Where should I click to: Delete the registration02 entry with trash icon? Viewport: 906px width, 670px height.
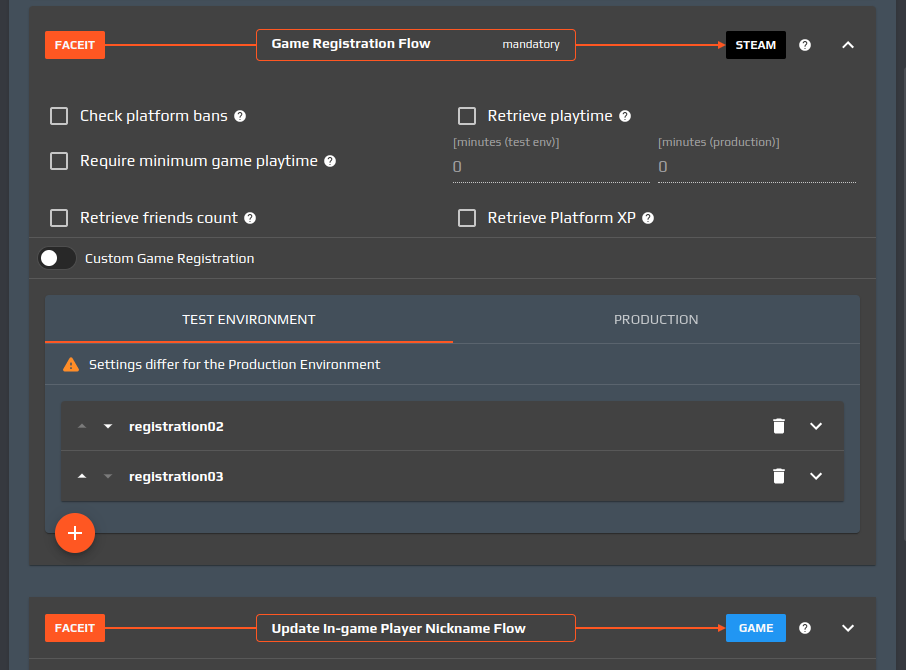779,426
